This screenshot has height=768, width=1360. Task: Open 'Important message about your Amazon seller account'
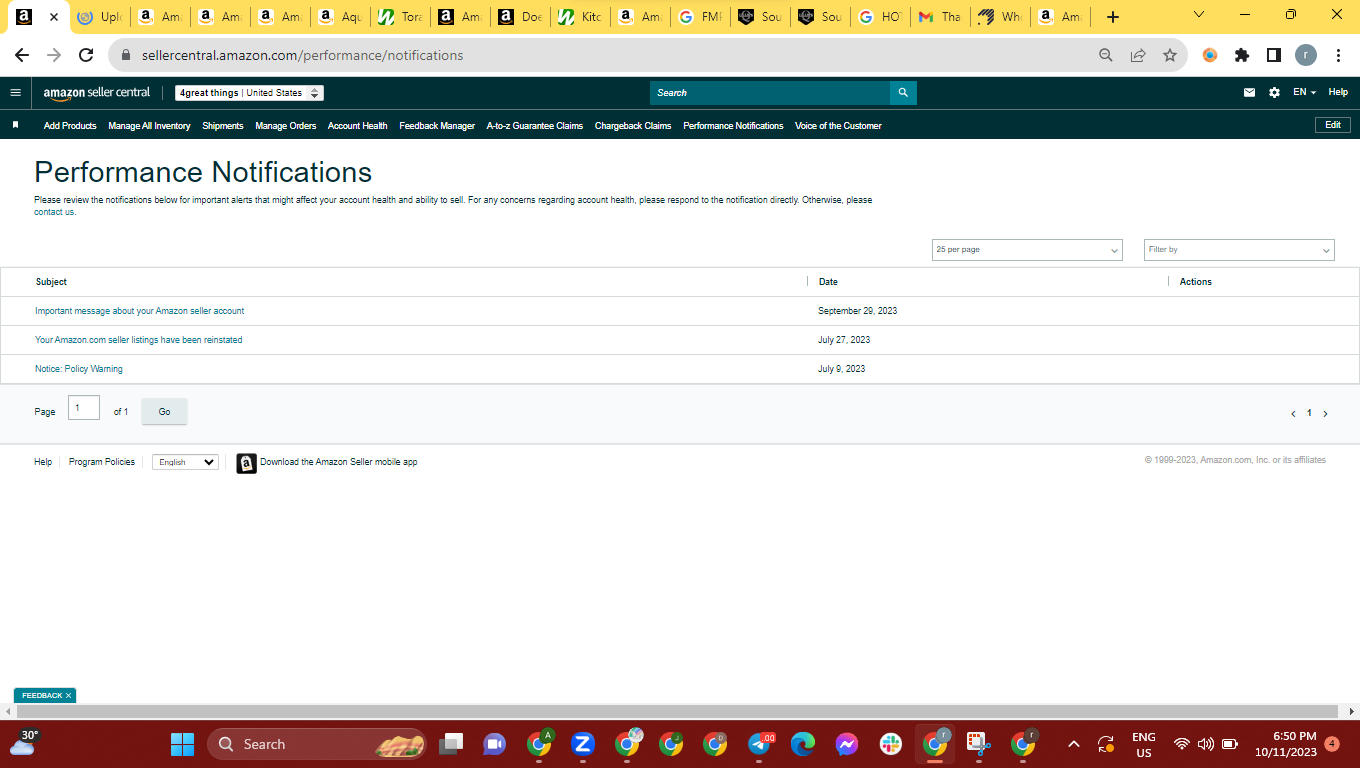click(140, 311)
